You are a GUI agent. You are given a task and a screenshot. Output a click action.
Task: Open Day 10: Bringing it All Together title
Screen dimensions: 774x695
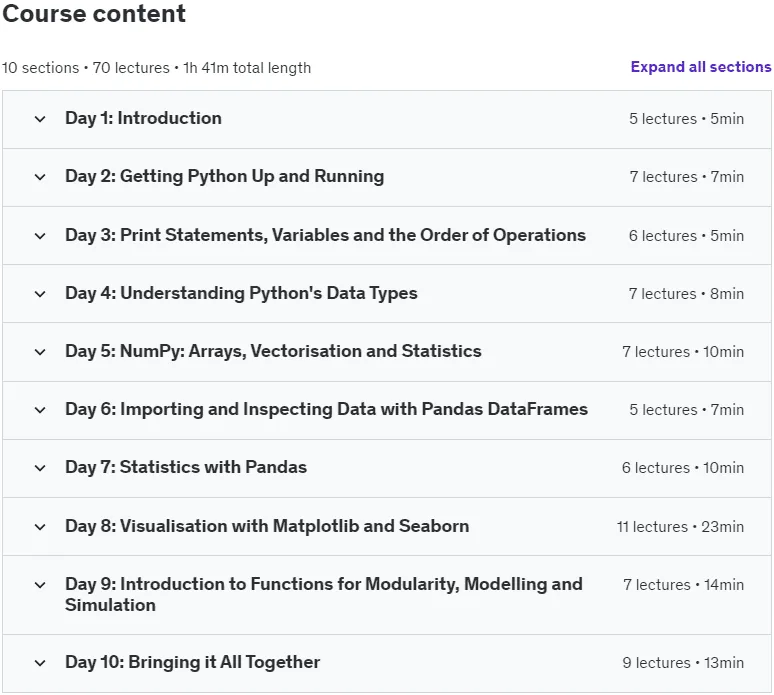[x=193, y=662]
